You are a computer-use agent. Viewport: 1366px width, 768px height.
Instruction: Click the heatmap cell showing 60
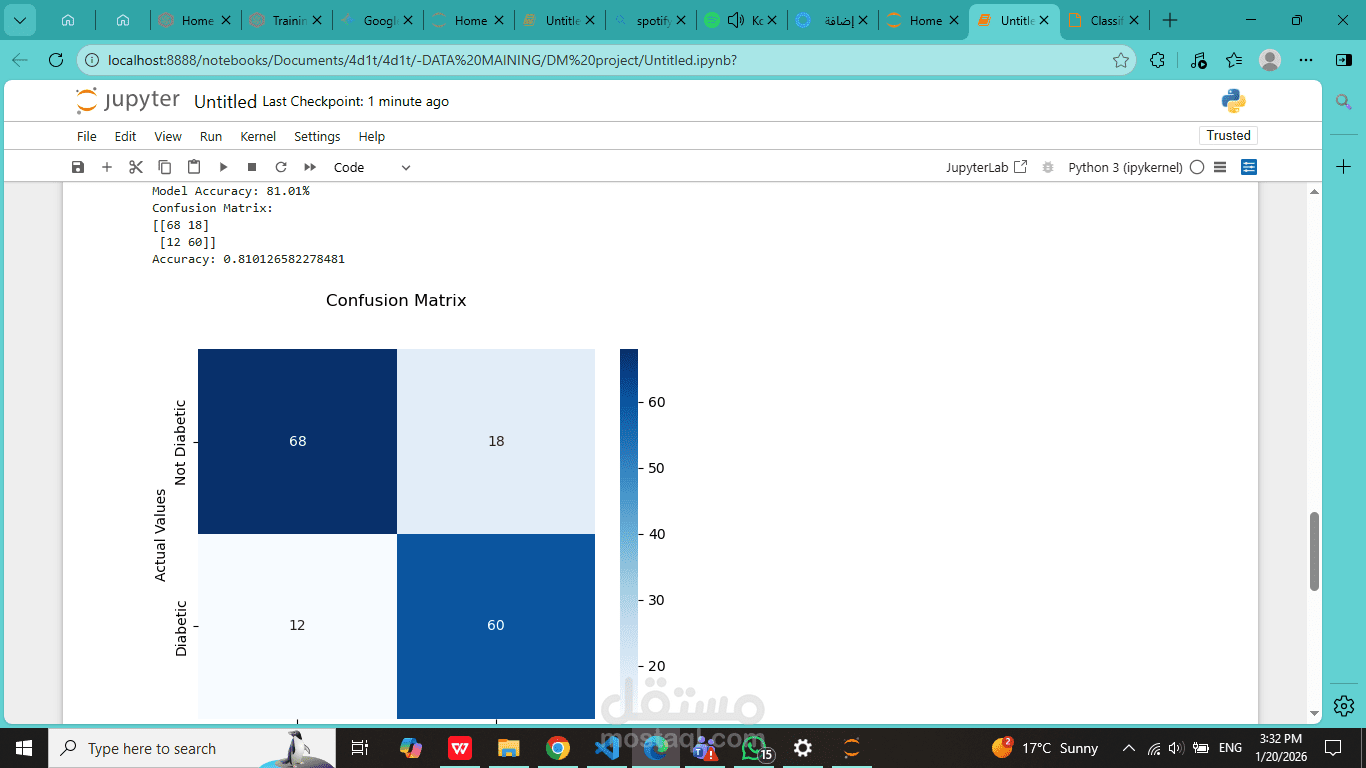tap(496, 625)
